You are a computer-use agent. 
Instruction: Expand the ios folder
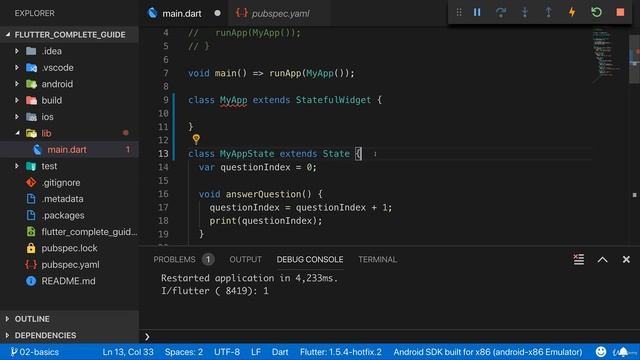click(x=17, y=117)
